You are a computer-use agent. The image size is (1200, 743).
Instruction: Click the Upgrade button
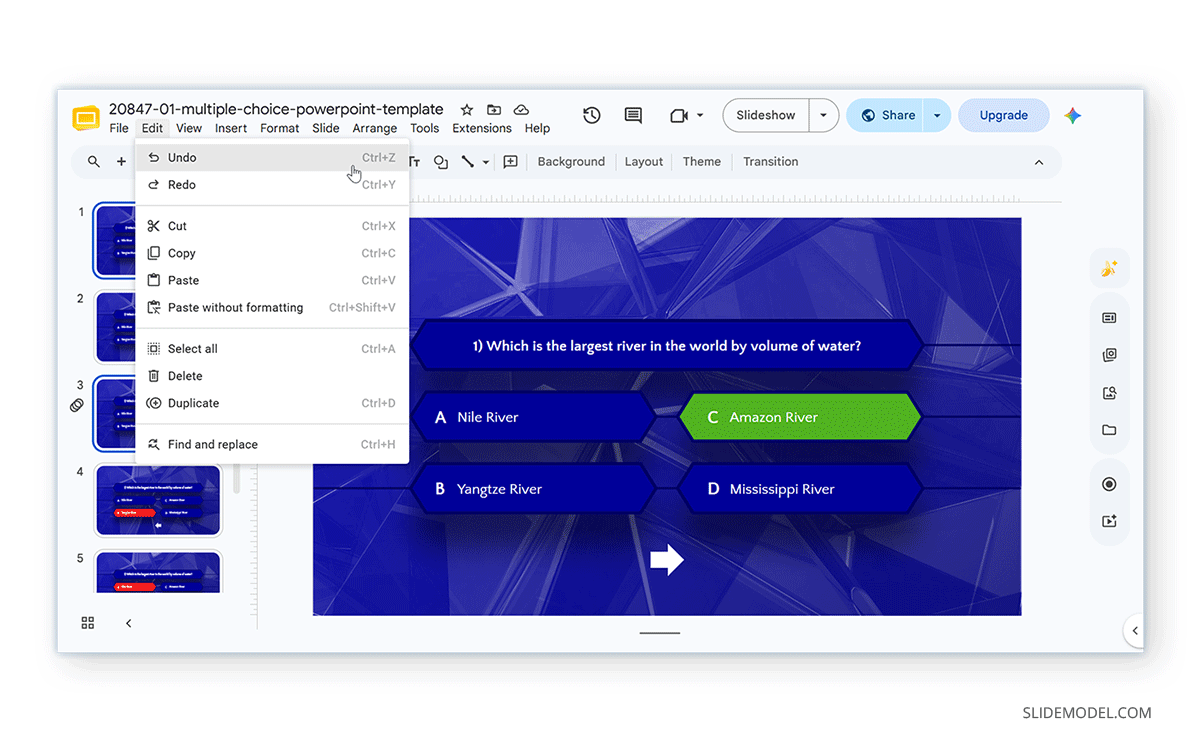click(x=1004, y=115)
